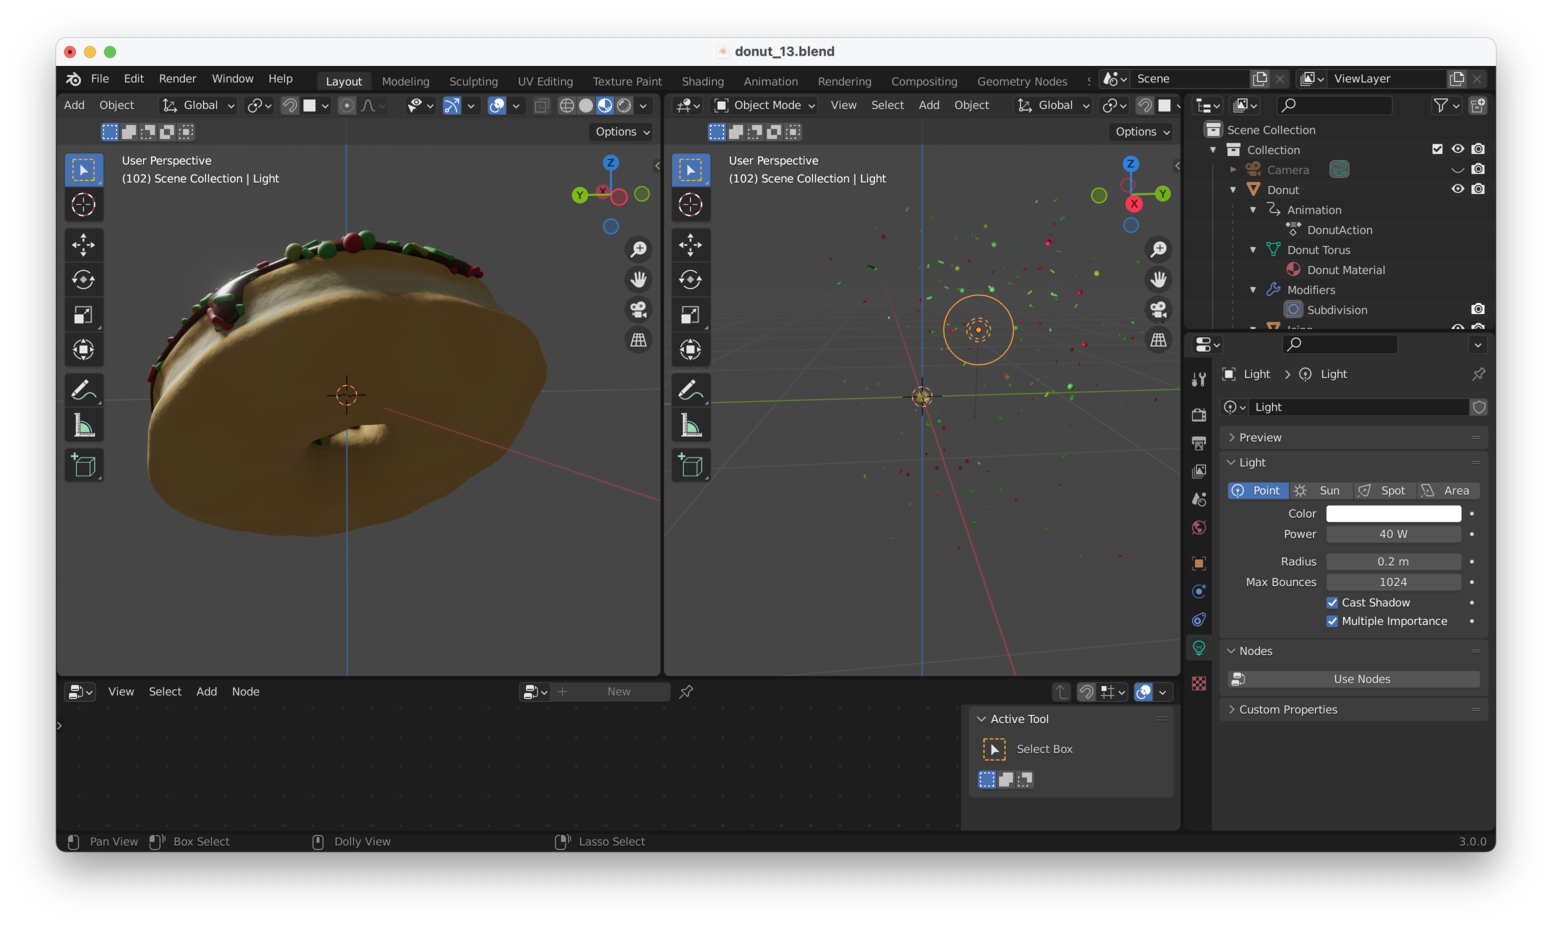Switch to the Shading workspace tab
1552x926 pixels.
point(702,81)
